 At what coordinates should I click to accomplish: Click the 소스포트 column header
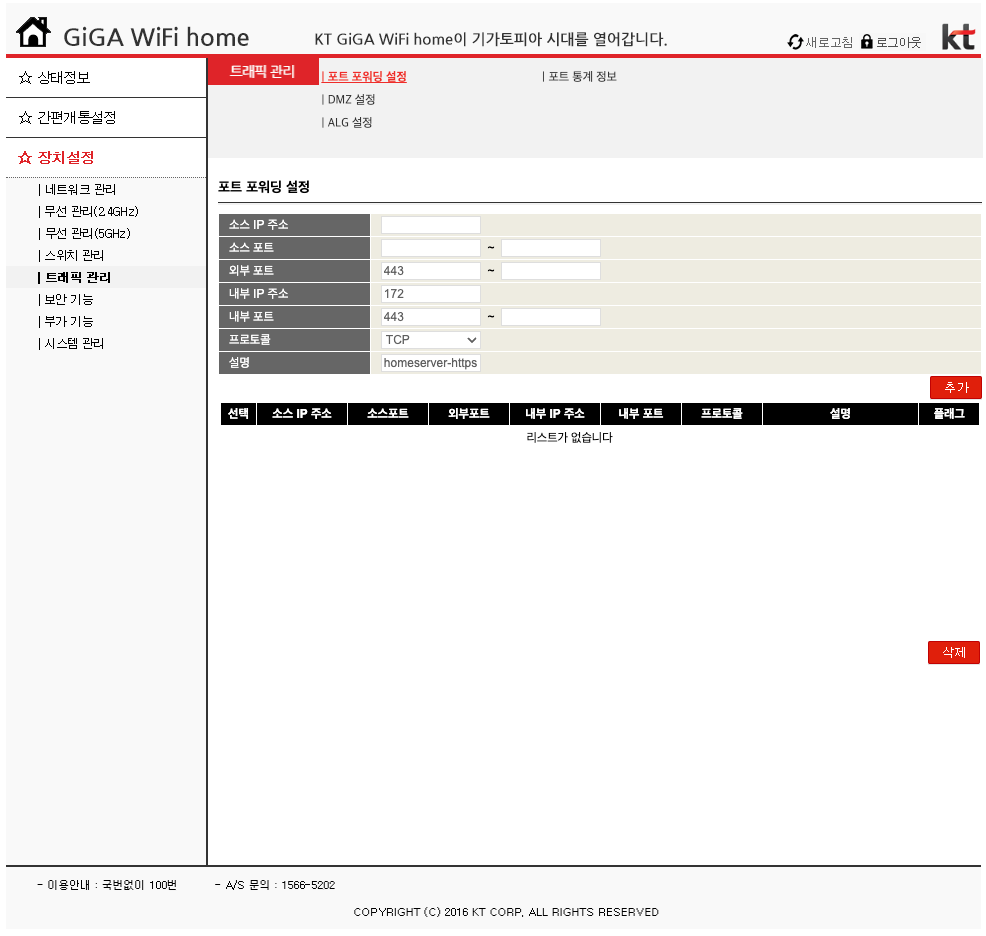[x=388, y=414]
